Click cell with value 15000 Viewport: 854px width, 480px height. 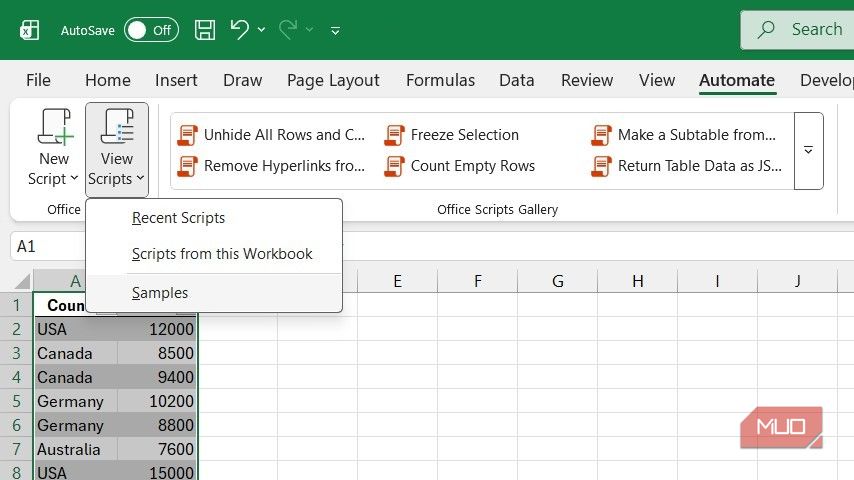click(157, 472)
